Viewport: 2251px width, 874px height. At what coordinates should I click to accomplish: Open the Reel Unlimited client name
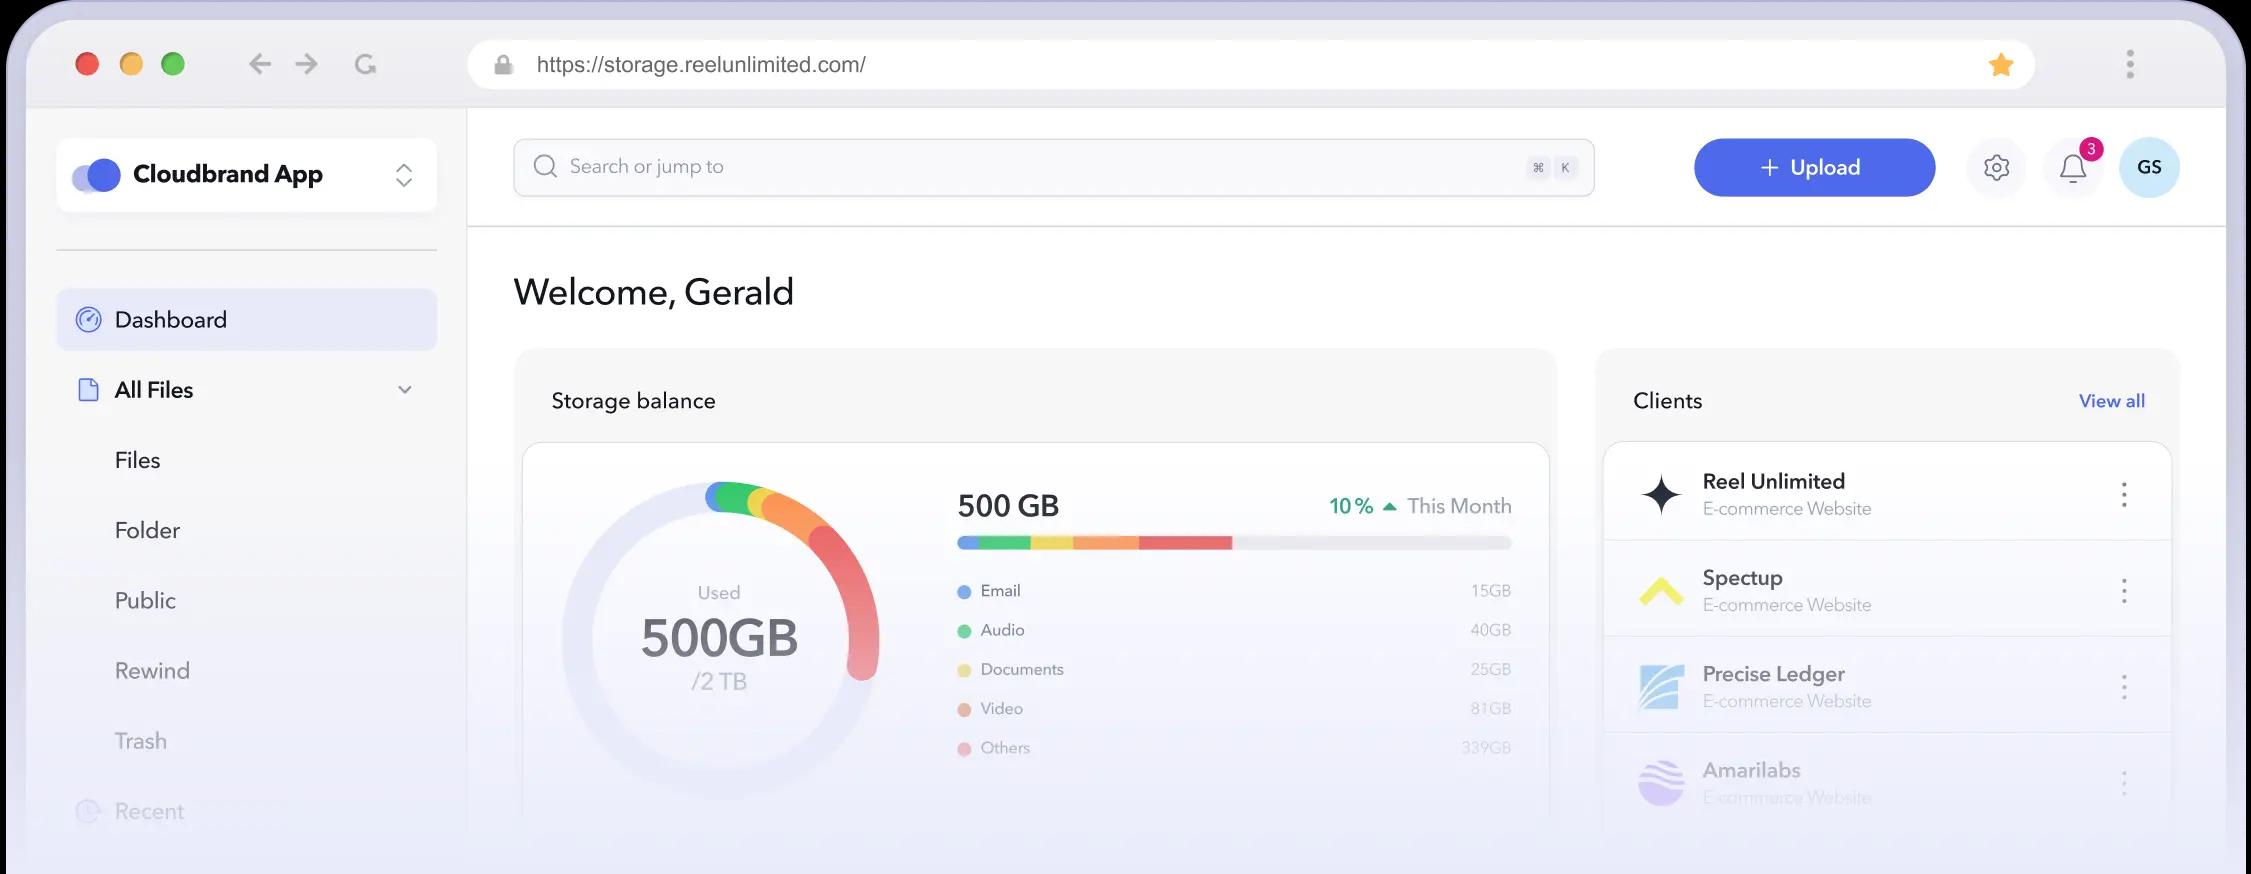coord(1773,481)
